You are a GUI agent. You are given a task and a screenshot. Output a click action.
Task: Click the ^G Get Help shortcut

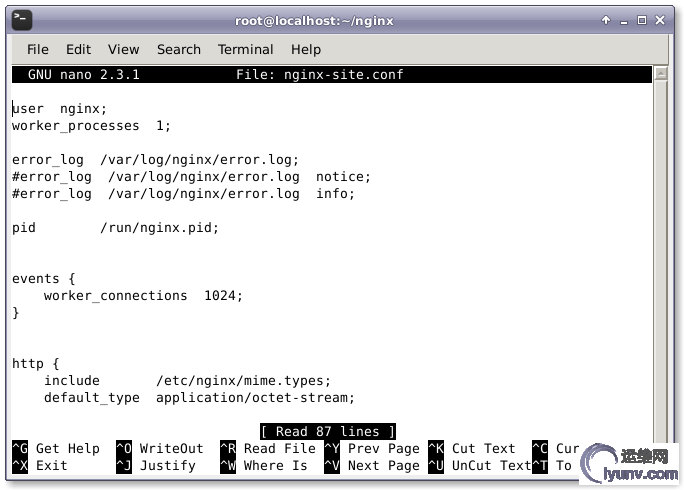click(x=56, y=449)
